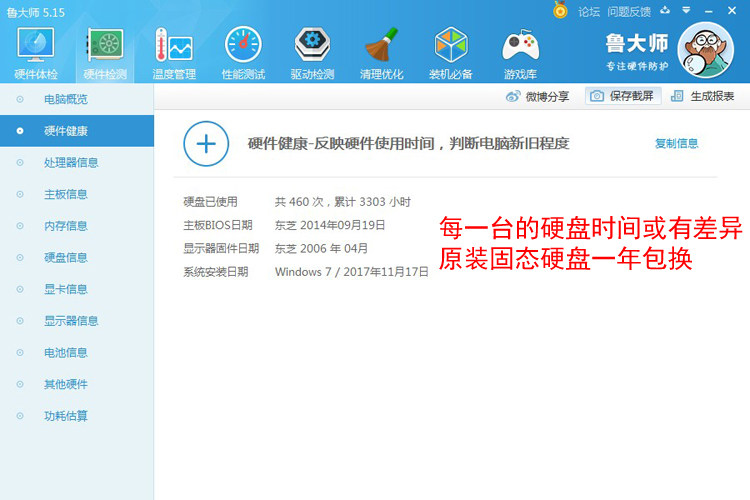Open 论坛 forum link

click(x=589, y=11)
